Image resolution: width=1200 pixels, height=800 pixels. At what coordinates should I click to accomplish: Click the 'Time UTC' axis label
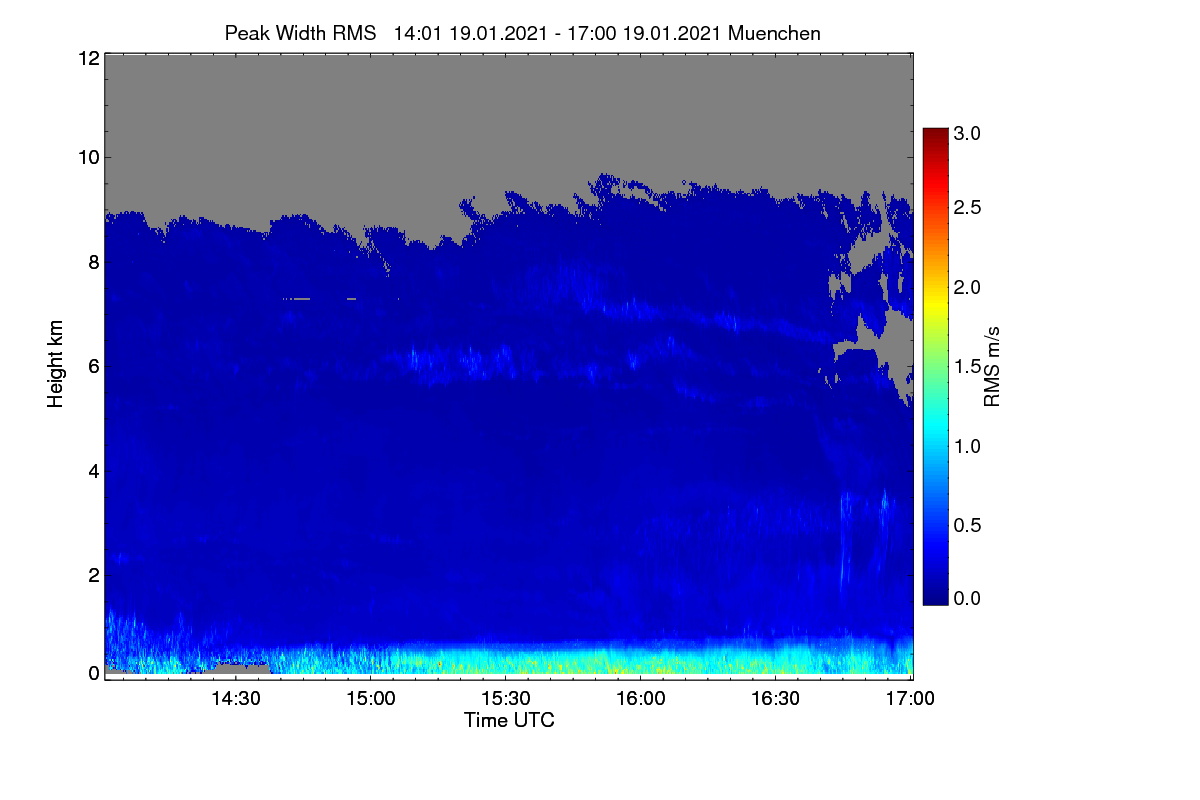pos(509,720)
